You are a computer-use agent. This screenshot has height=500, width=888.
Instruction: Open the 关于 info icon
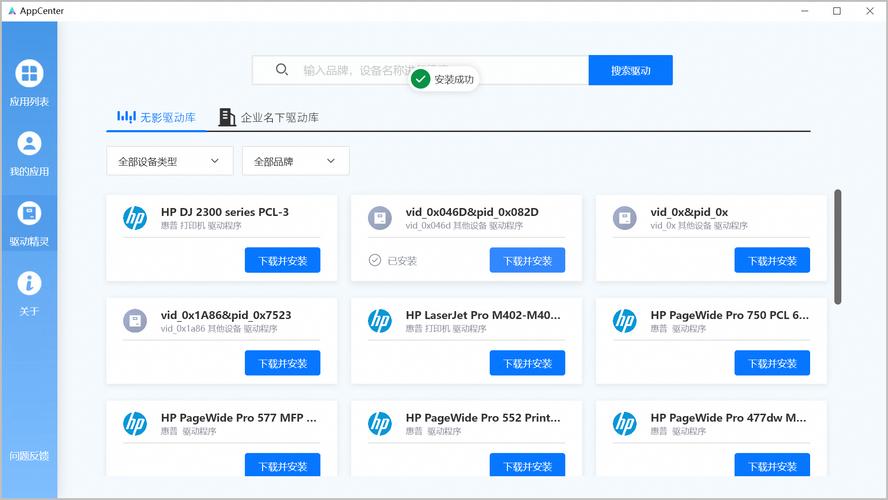[29, 283]
